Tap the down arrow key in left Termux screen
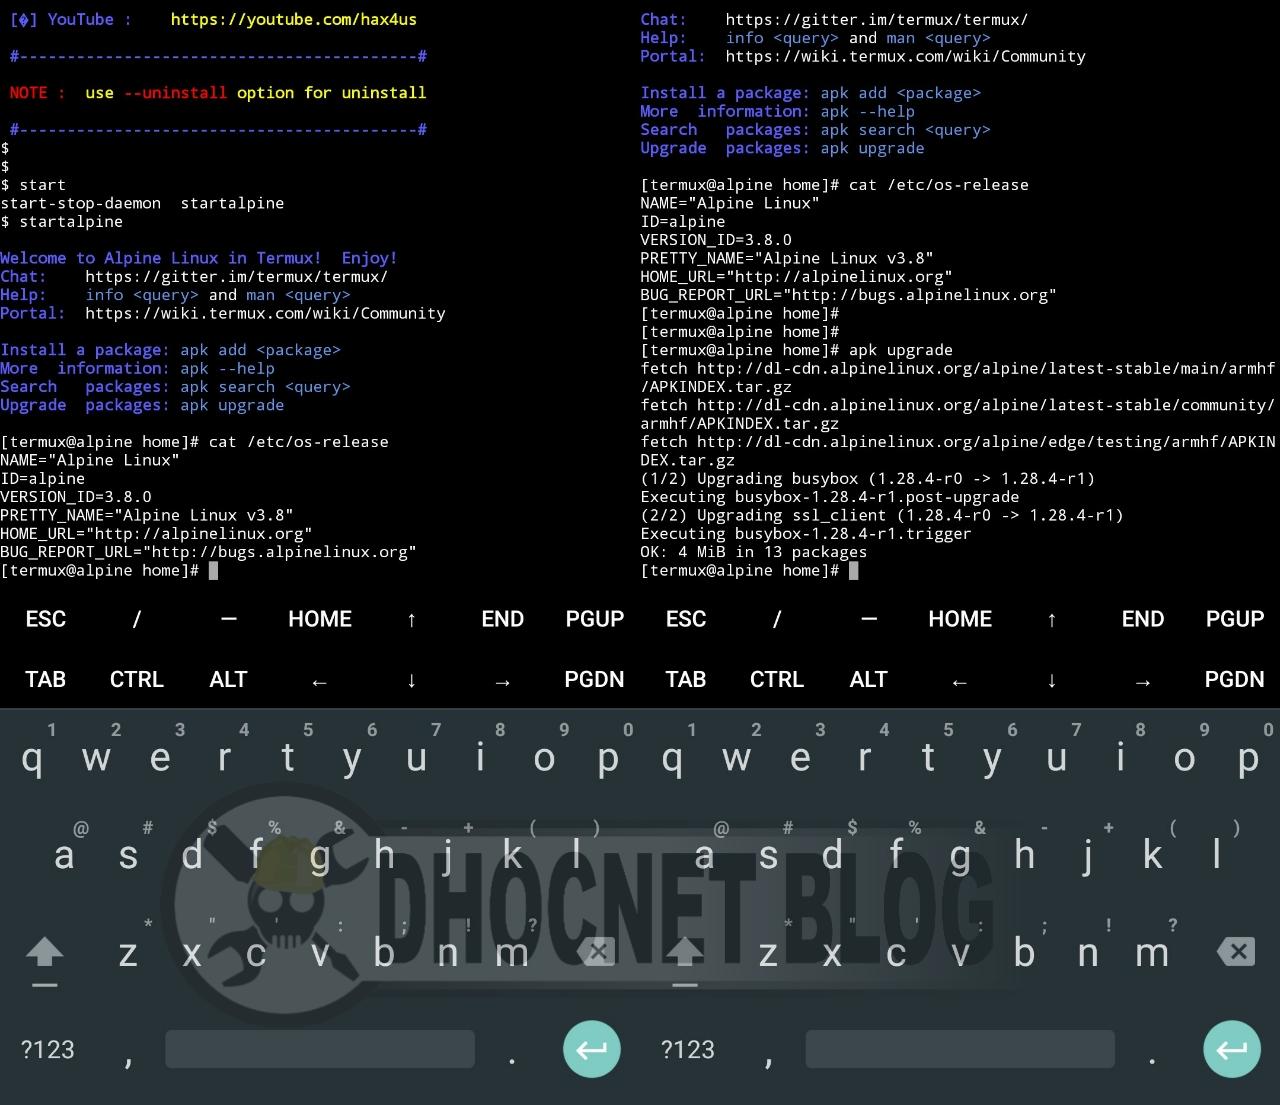The width and height of the screenshot is (1280, 1105). tap(411, 681)
